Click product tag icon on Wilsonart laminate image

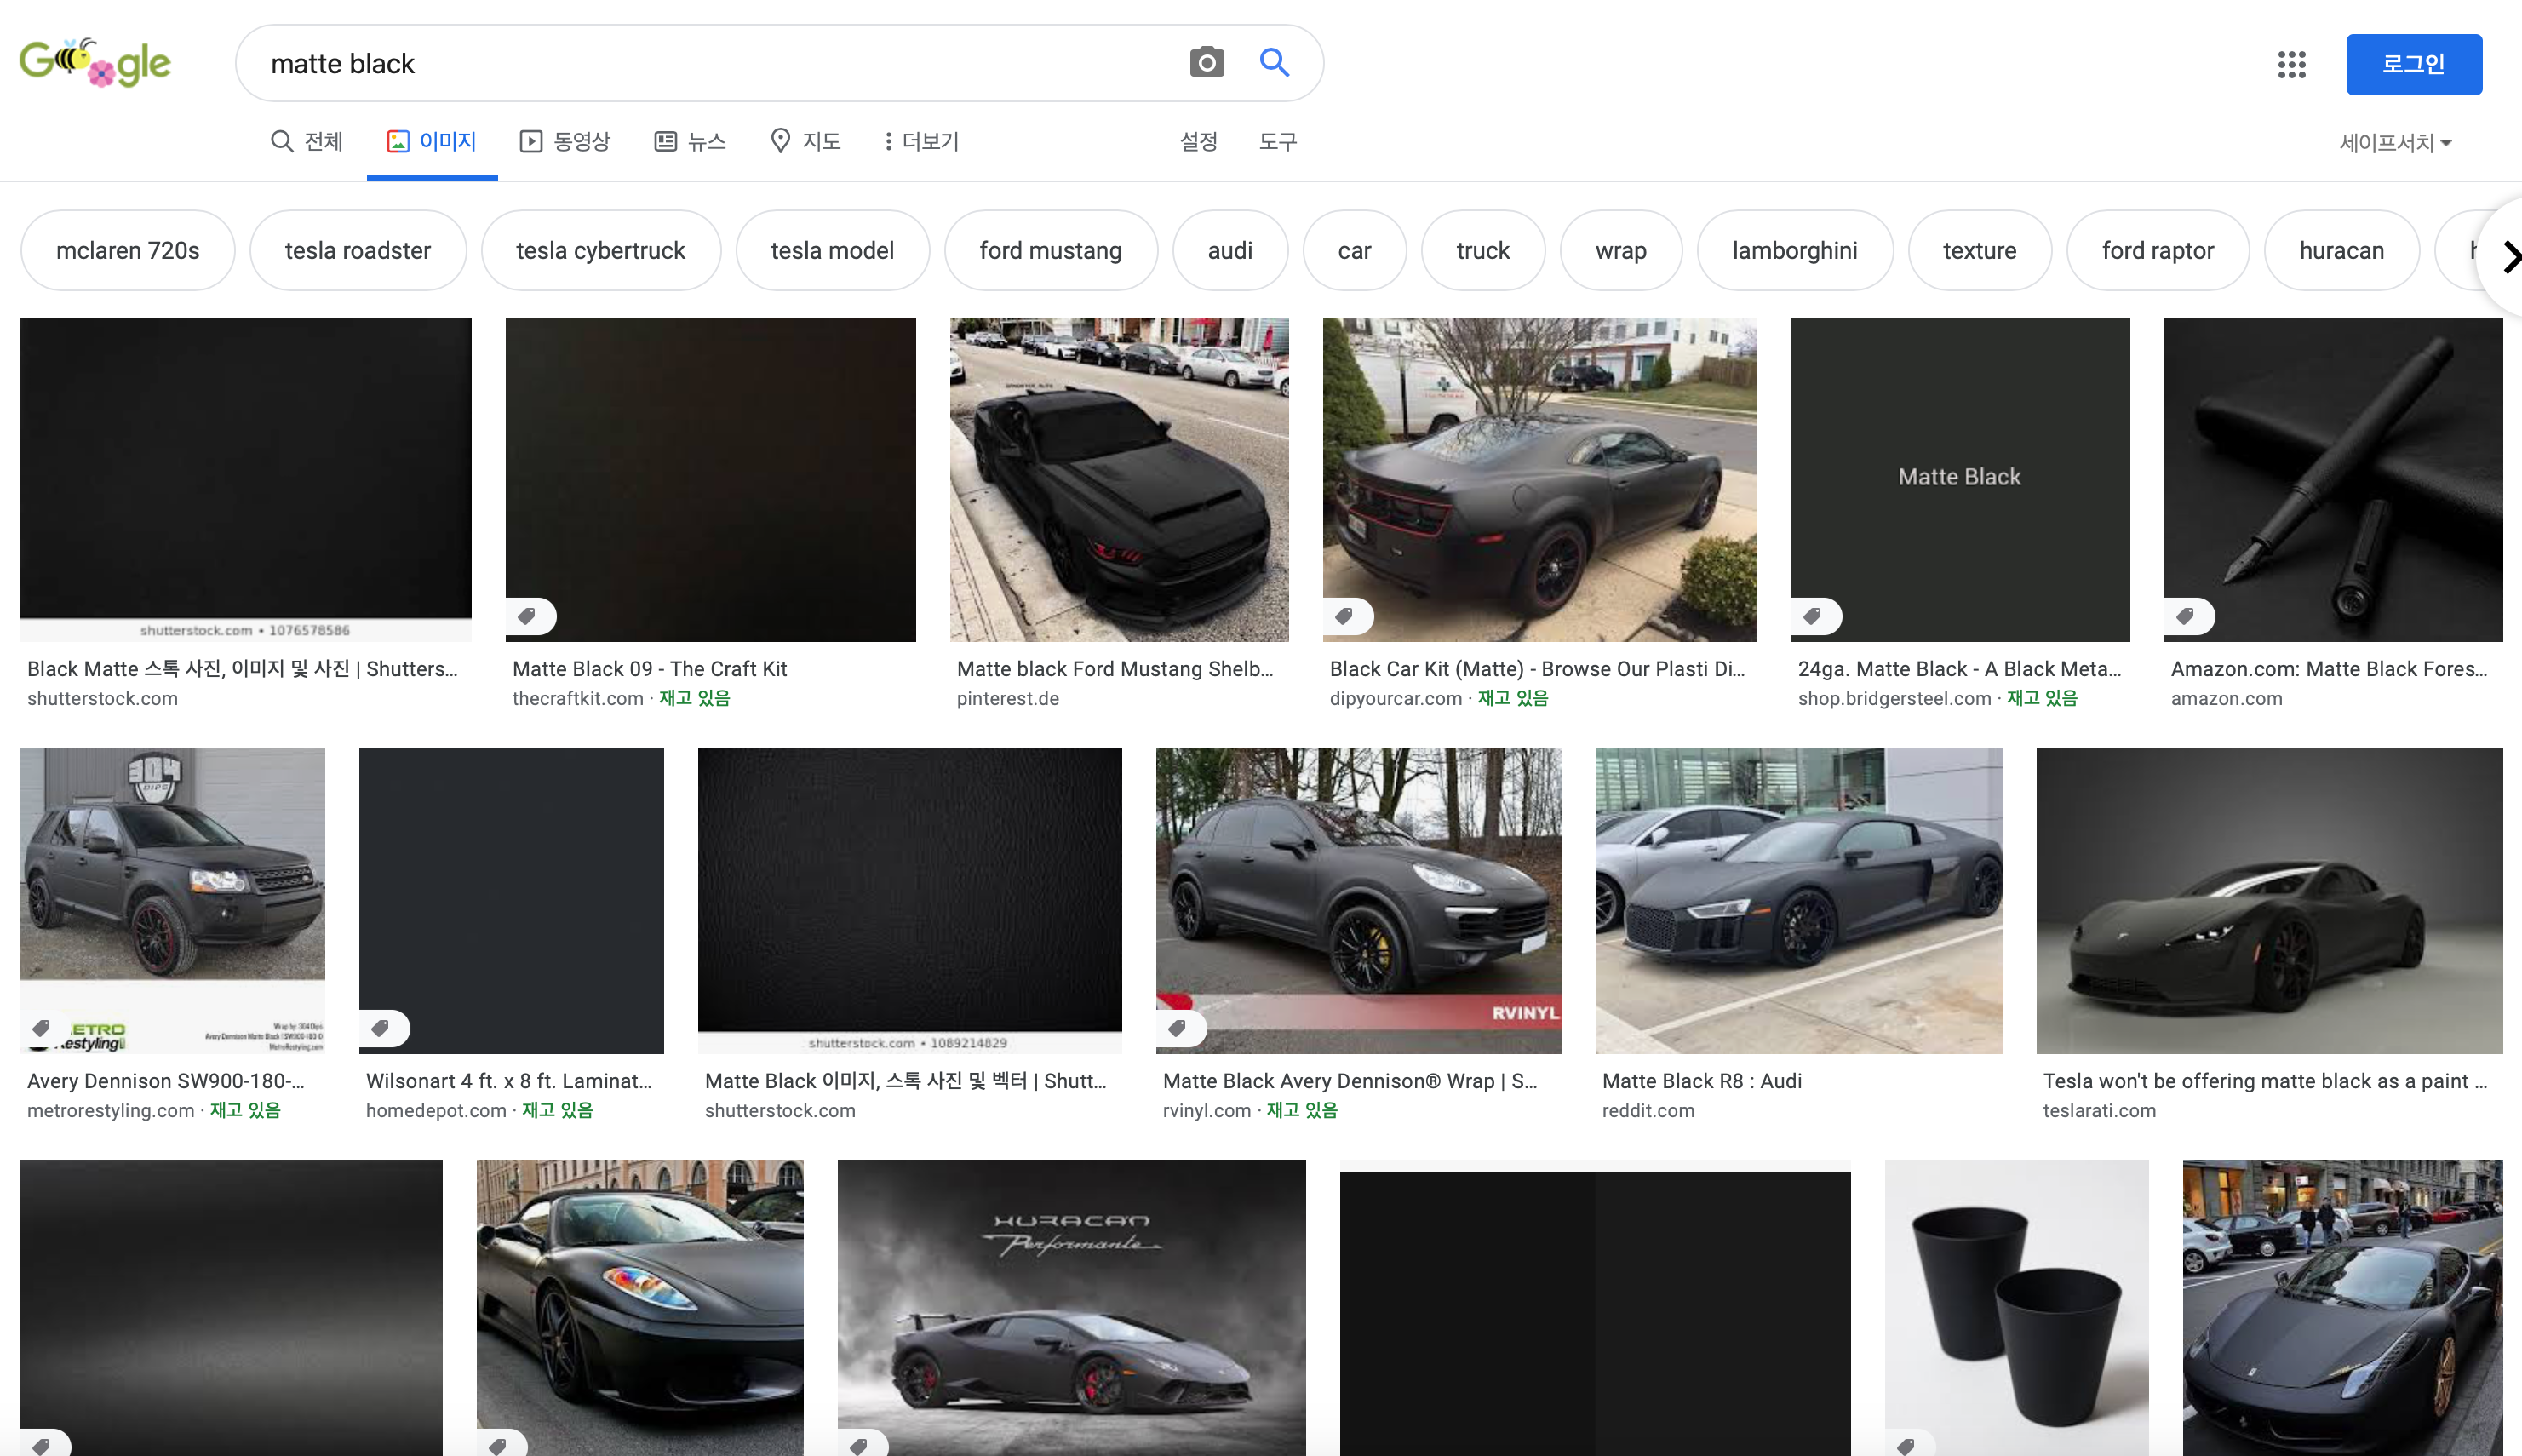click(381, 1028)
